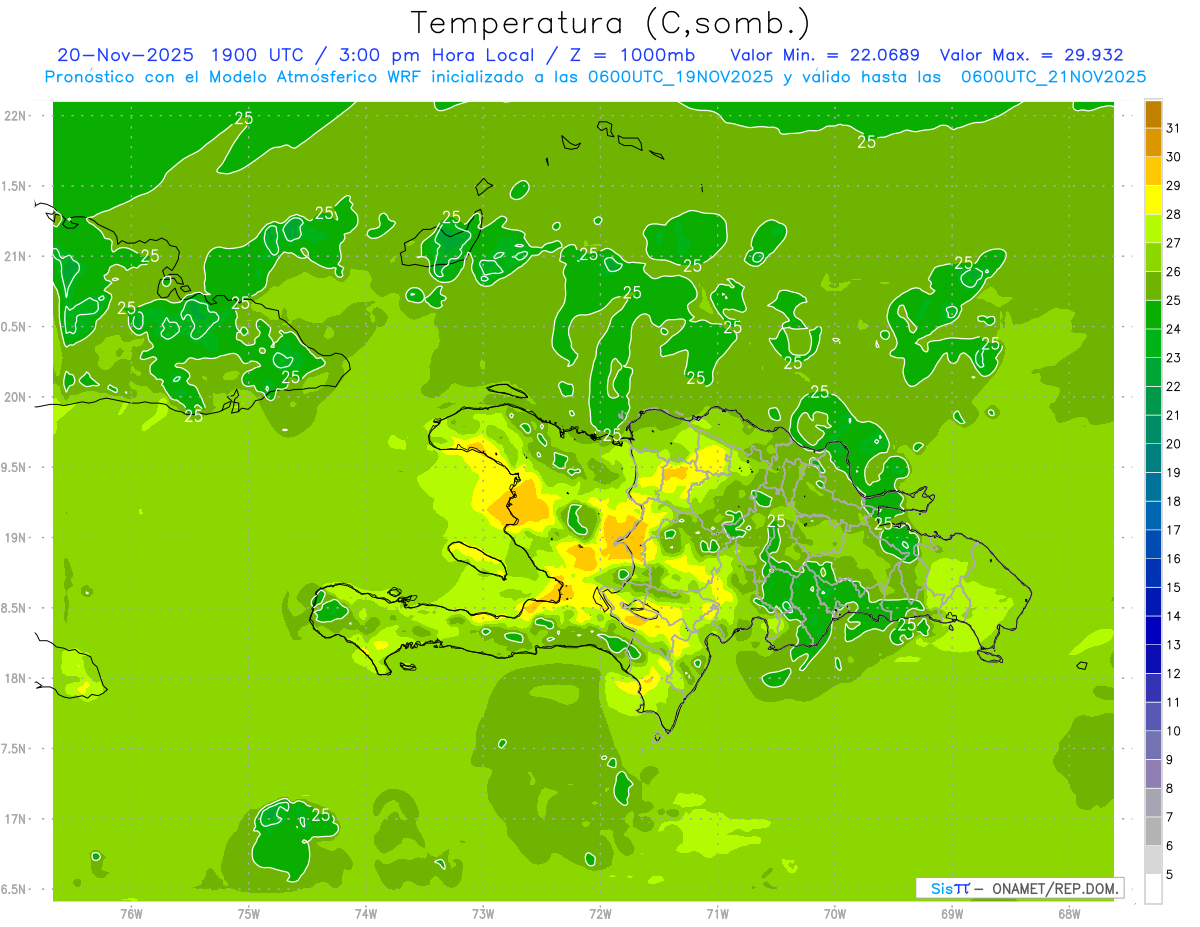This screenshot has height=927, width=1200.
Task: Click the legend scale label "31"
Action: click(x=1174, y=128)
